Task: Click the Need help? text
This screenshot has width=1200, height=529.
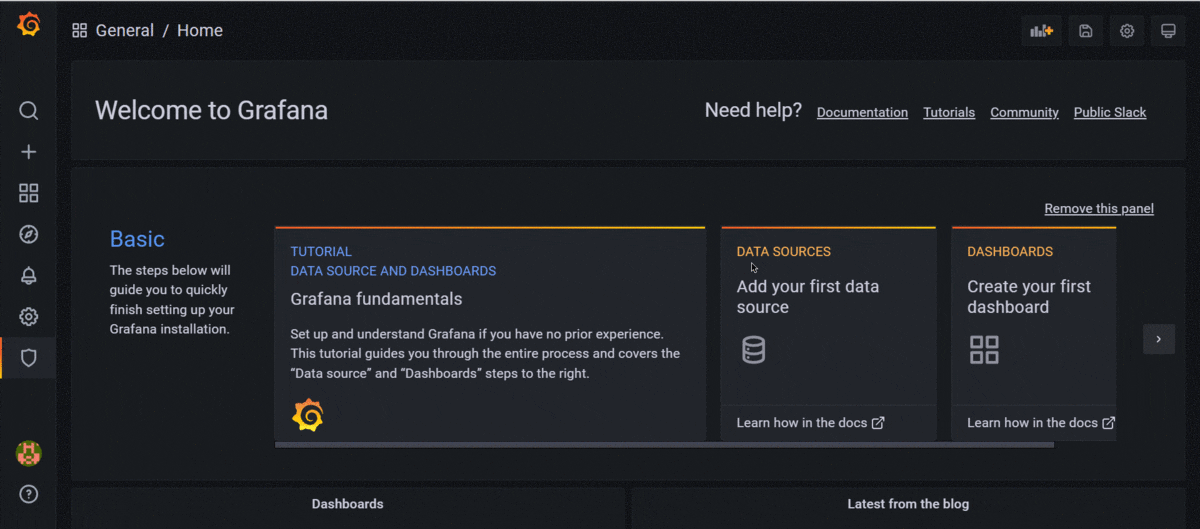Action: (753, 110)
